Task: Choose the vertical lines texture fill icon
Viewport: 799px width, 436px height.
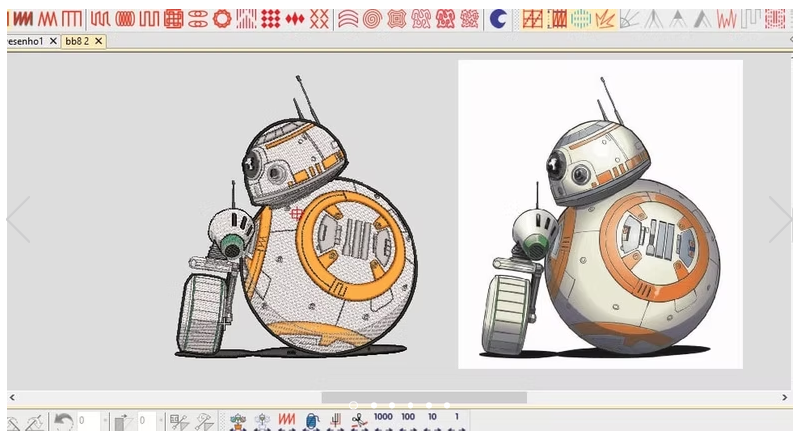Action: [x=247, y=19]
